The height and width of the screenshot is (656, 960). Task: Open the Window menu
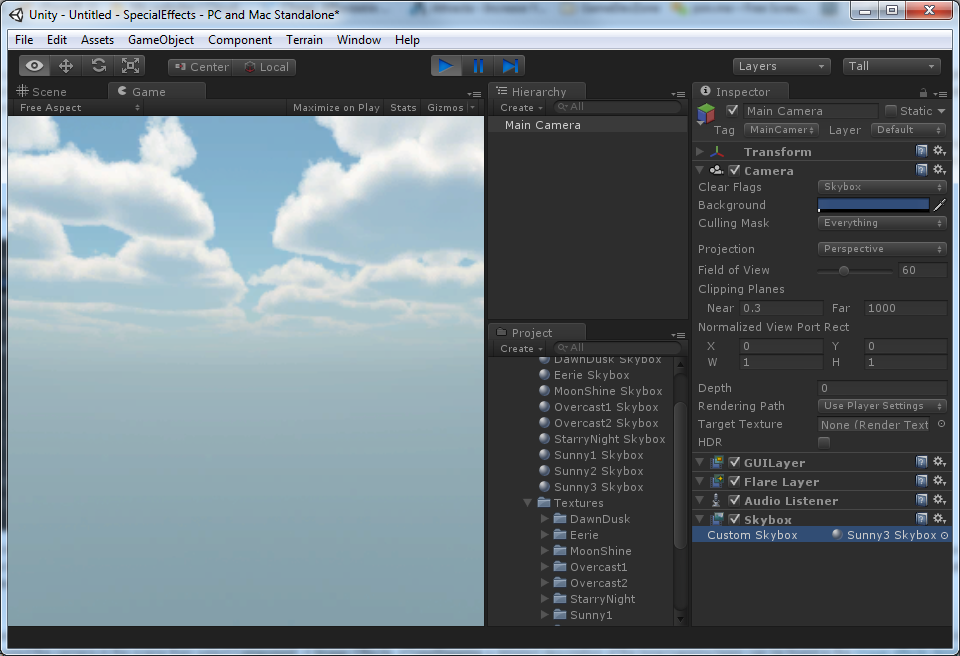point(359,40)
